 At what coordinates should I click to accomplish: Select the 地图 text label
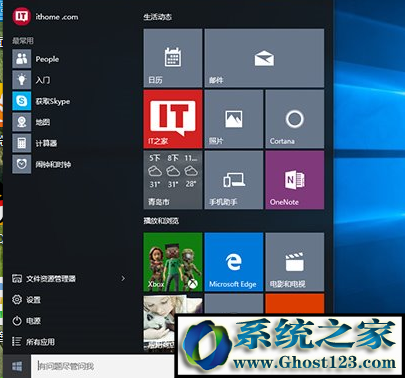pos(43,122)
